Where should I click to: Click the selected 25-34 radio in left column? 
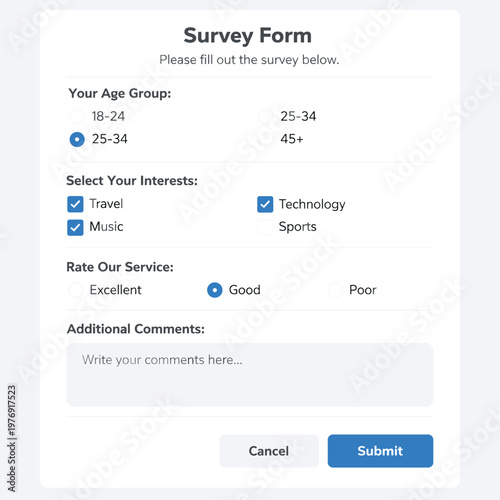tap(77, 139)
